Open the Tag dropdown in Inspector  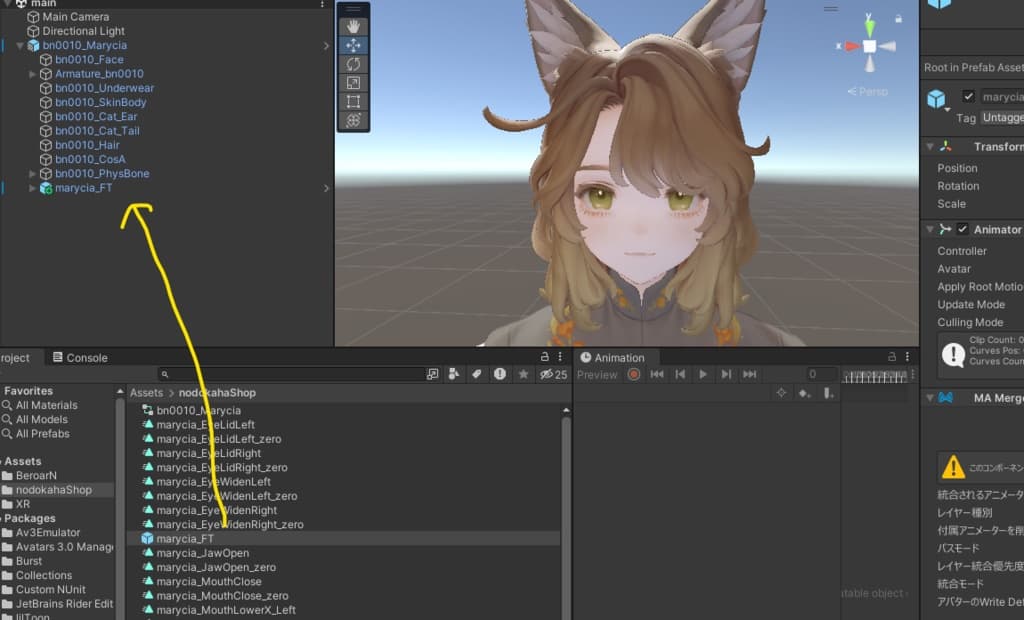(x=1001, y=118)
